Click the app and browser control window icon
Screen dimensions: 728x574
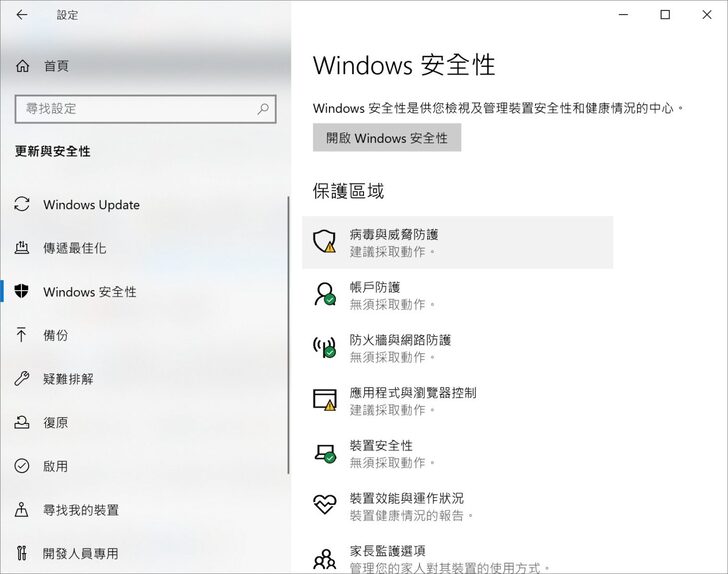click(325, 400)
